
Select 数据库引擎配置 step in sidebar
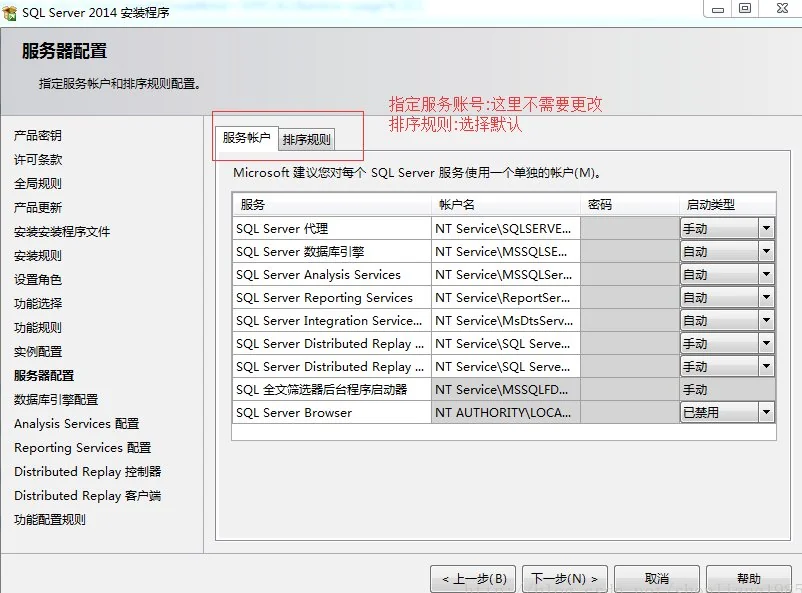click(56, 399)
